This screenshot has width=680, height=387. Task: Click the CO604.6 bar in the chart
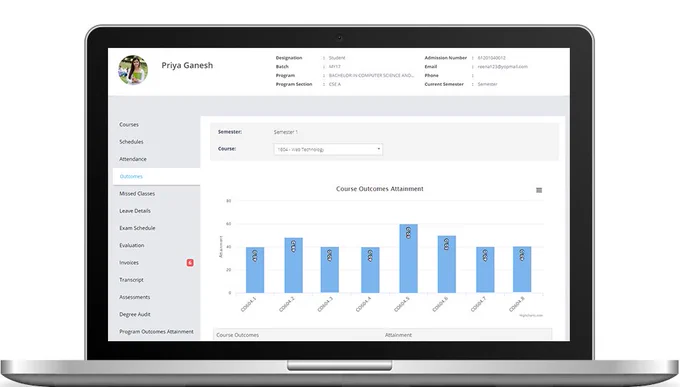click(x=447, y=264)
